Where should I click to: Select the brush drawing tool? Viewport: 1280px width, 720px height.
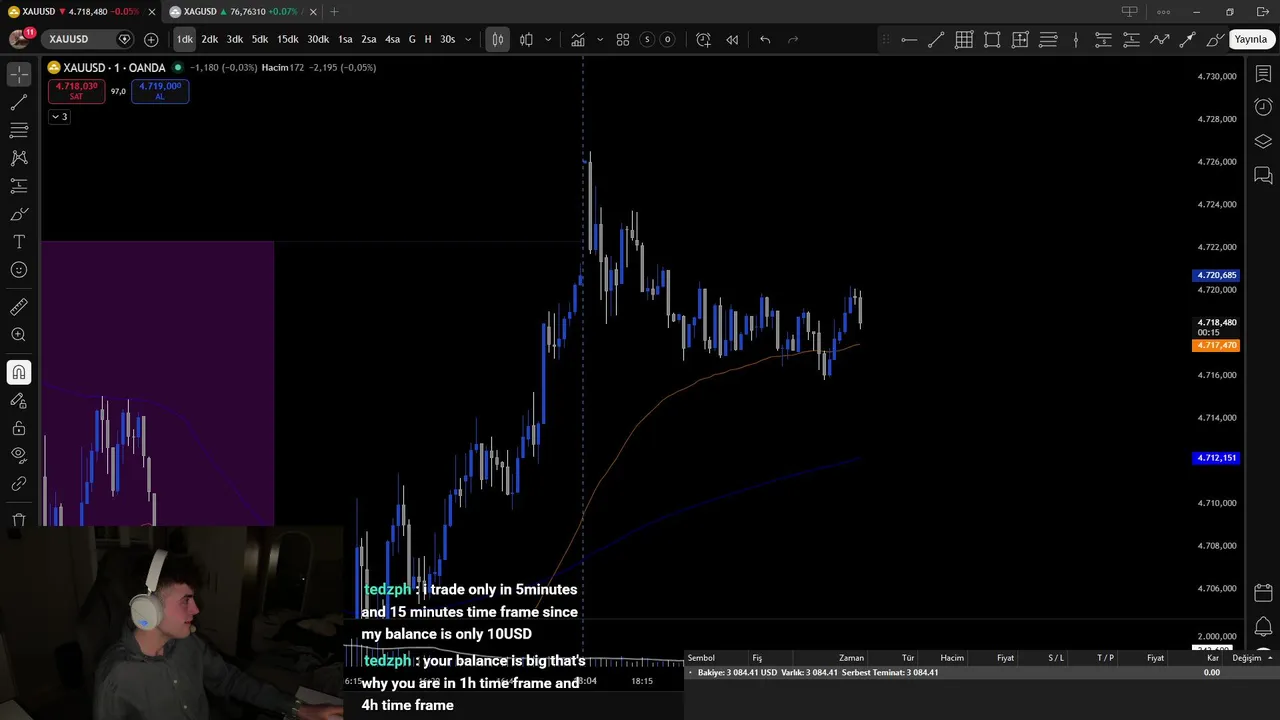[x=19, y=214]
